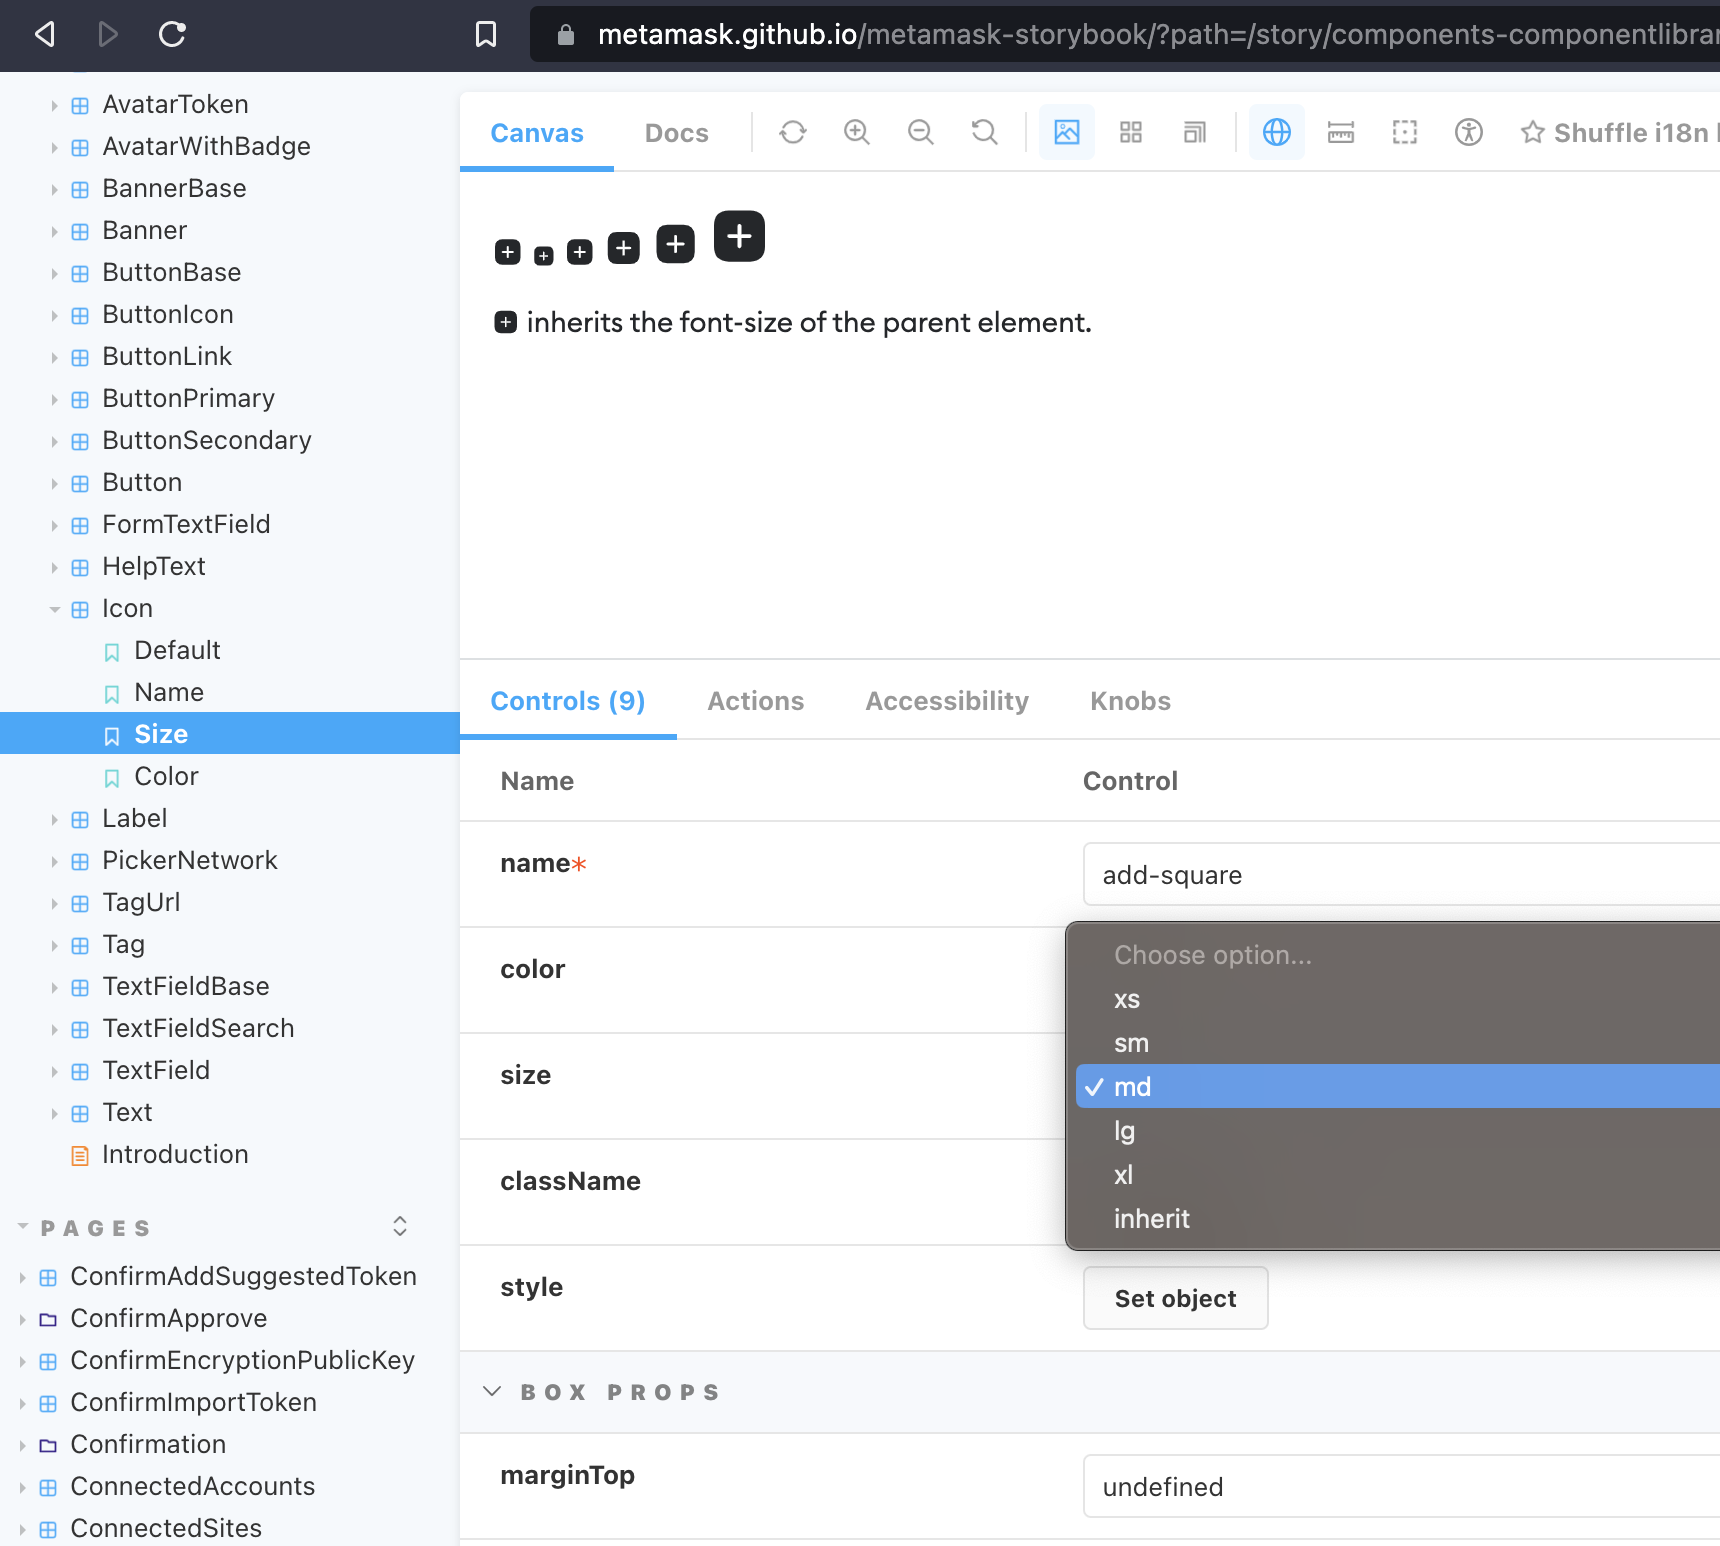Choose xl from the size dropdown
Screen dimensions: 1720x1546
(1124, 1175)
